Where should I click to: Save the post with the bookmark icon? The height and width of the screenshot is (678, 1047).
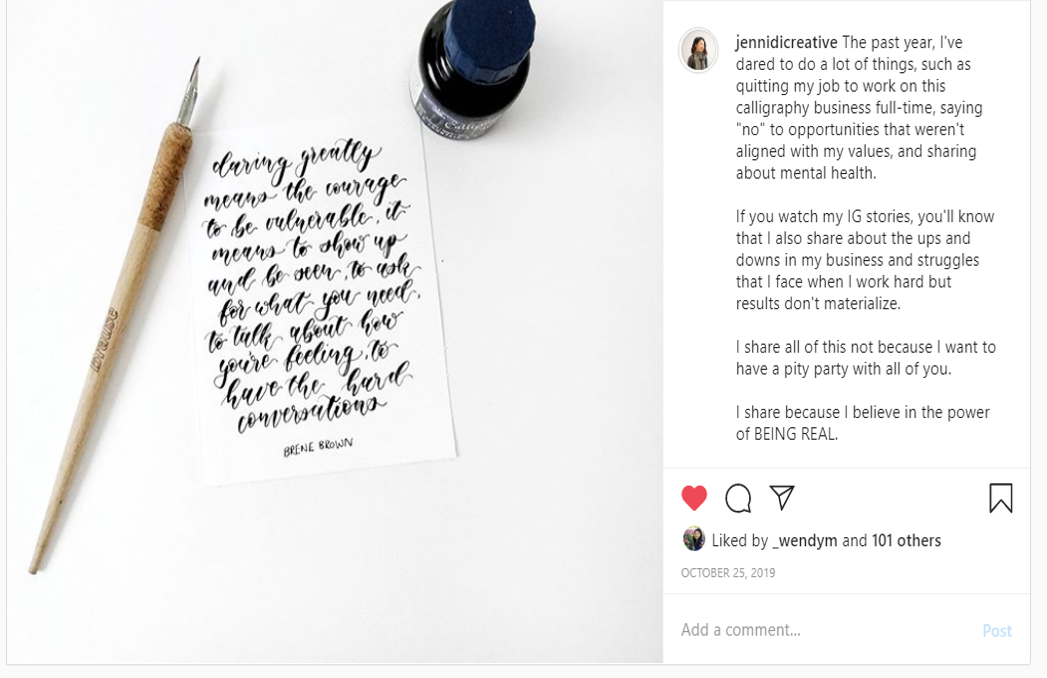(x=1000, y=498)
